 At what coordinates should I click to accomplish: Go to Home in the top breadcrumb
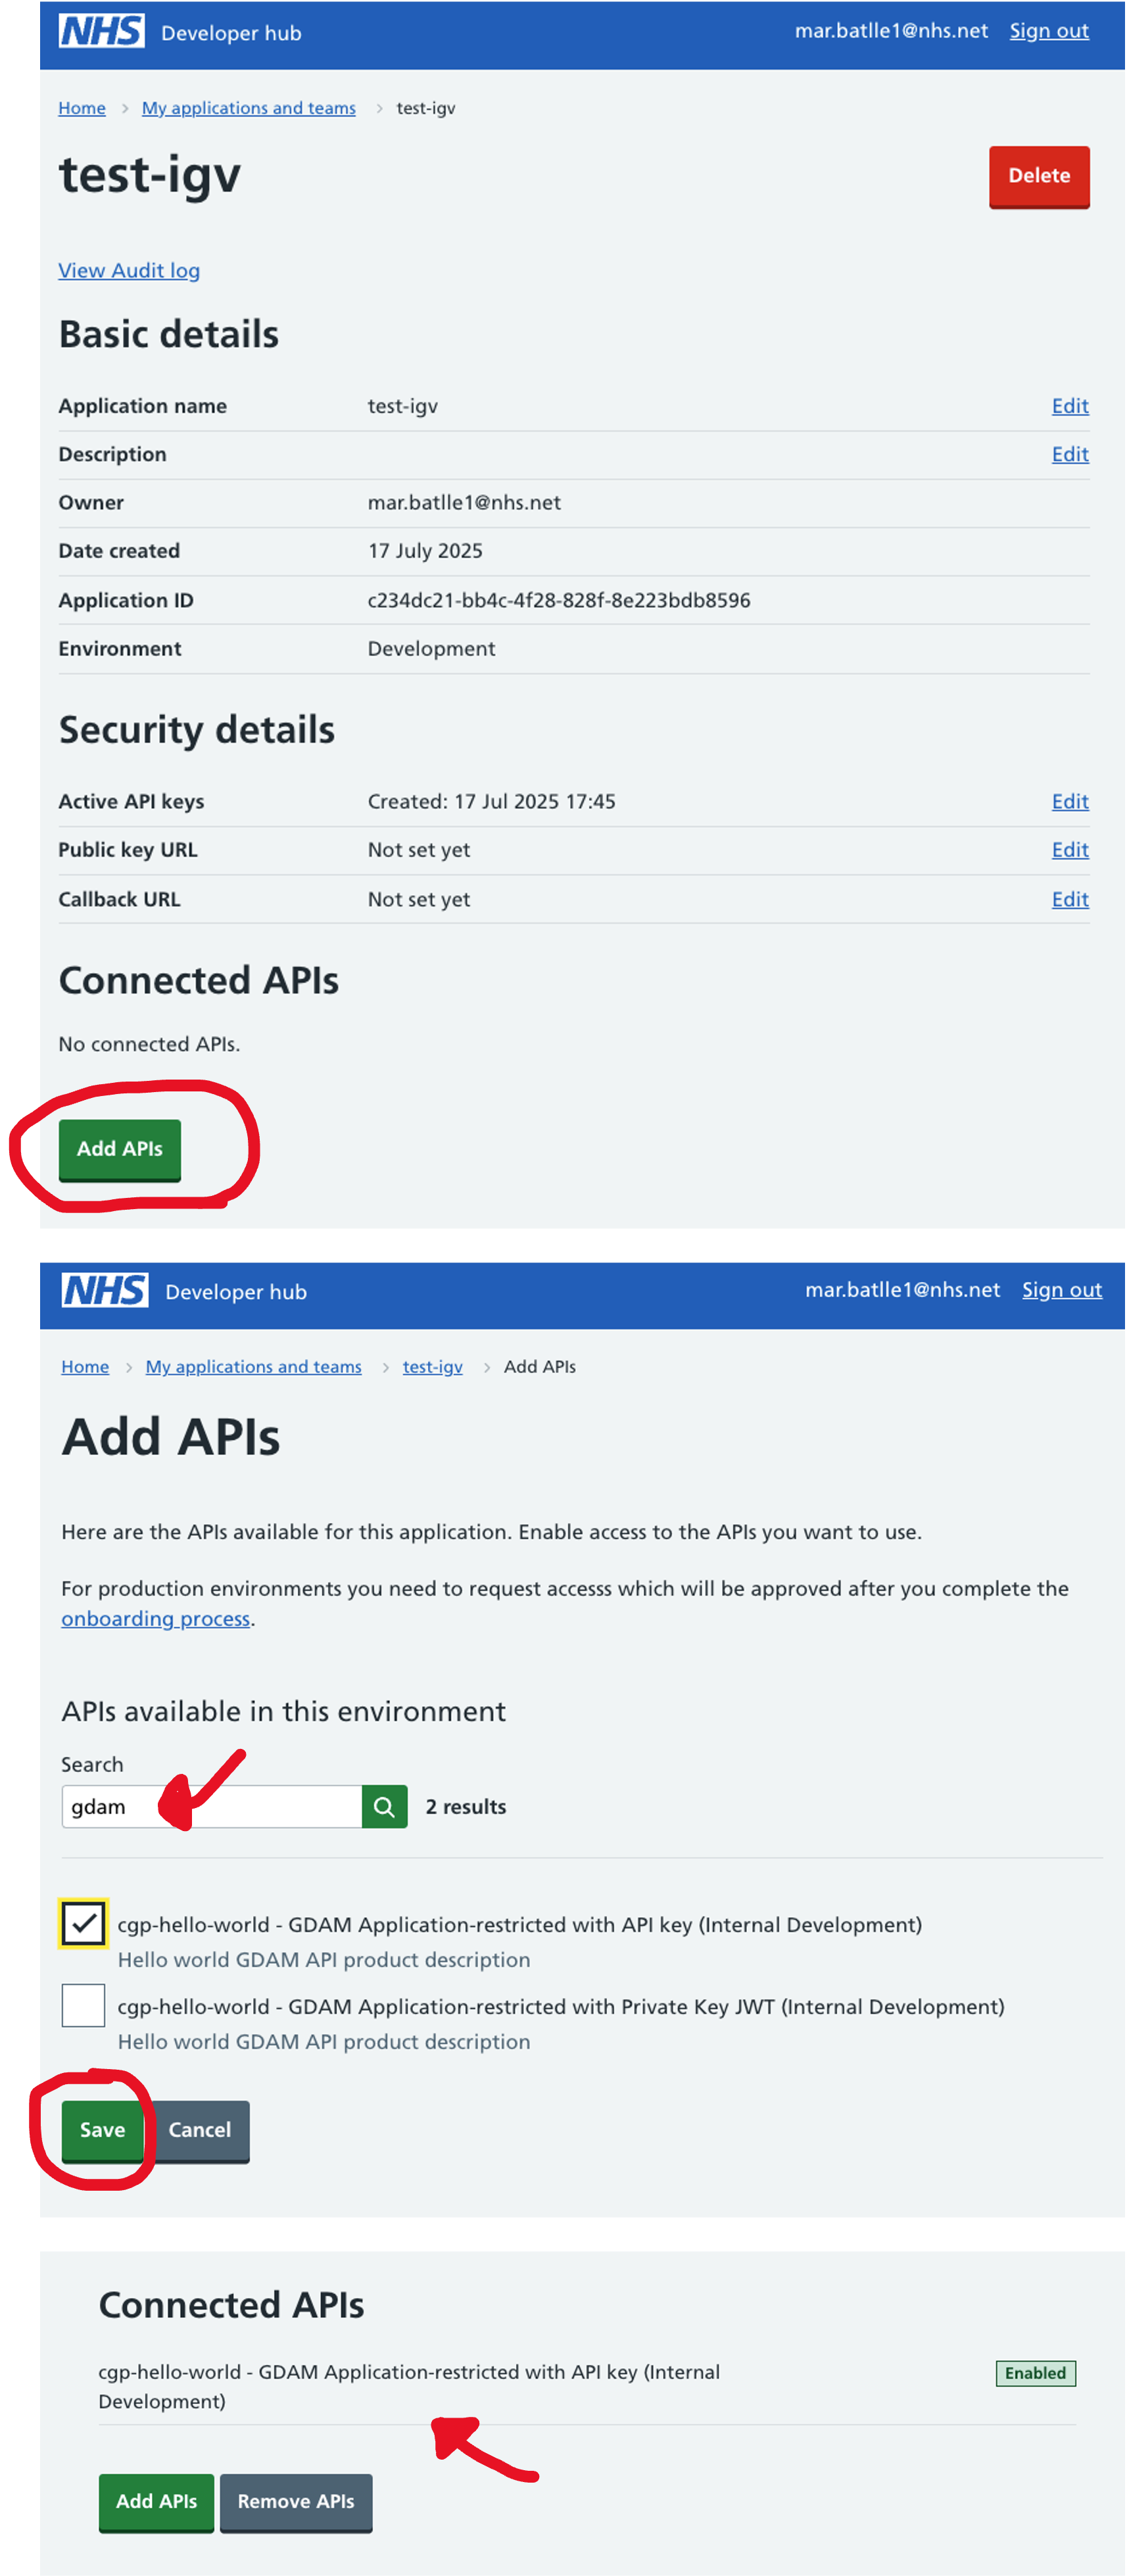click(82, 108)
